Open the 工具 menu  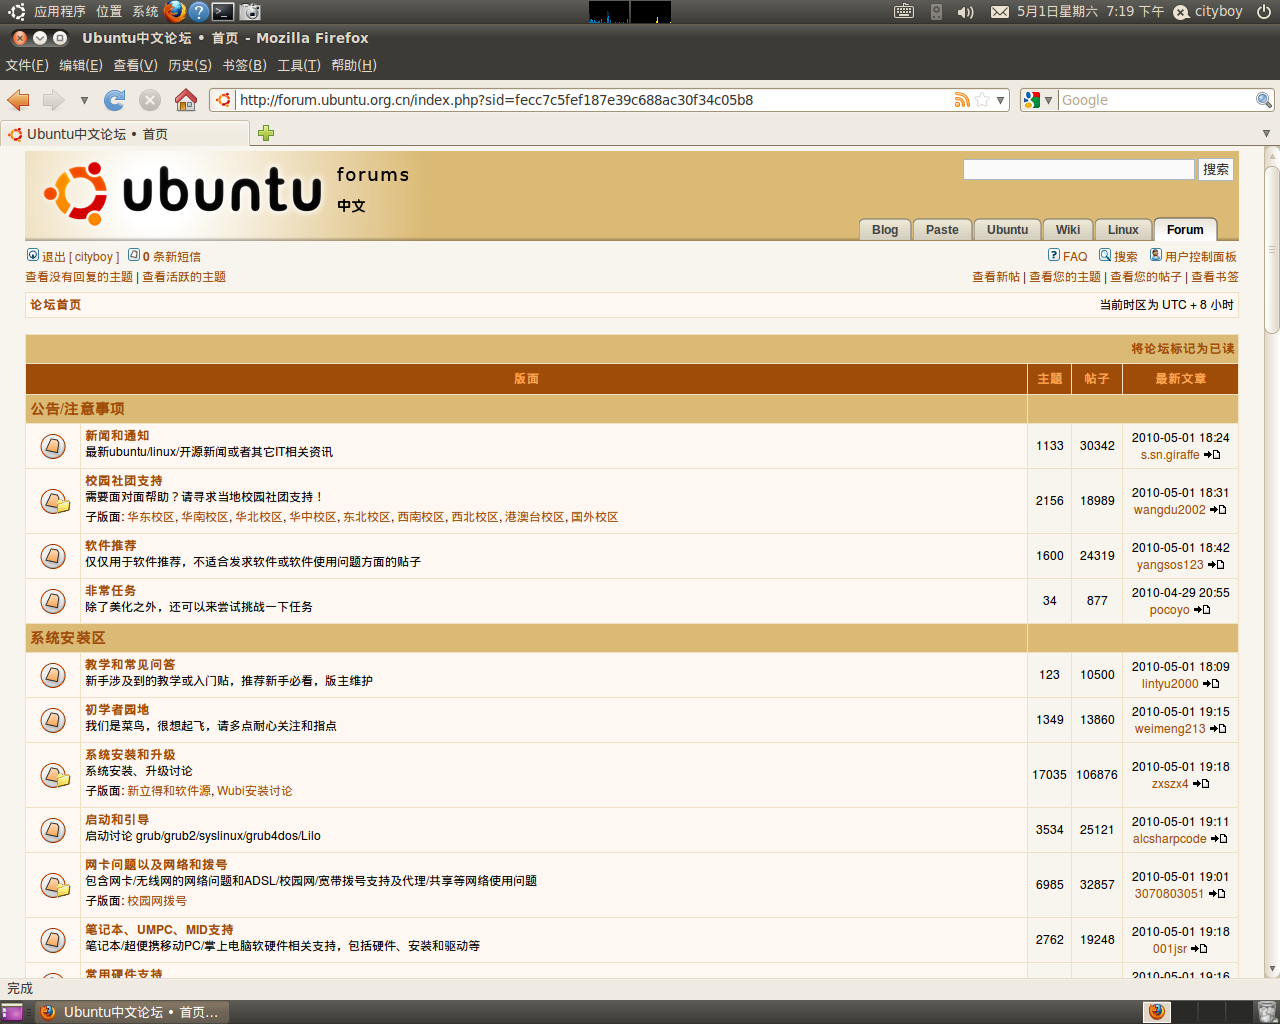coord(299,65)
